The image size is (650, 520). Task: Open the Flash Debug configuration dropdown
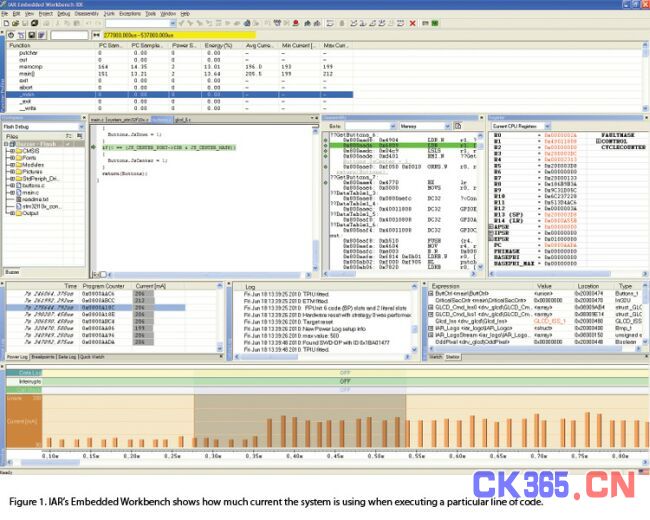coord(81,127)
